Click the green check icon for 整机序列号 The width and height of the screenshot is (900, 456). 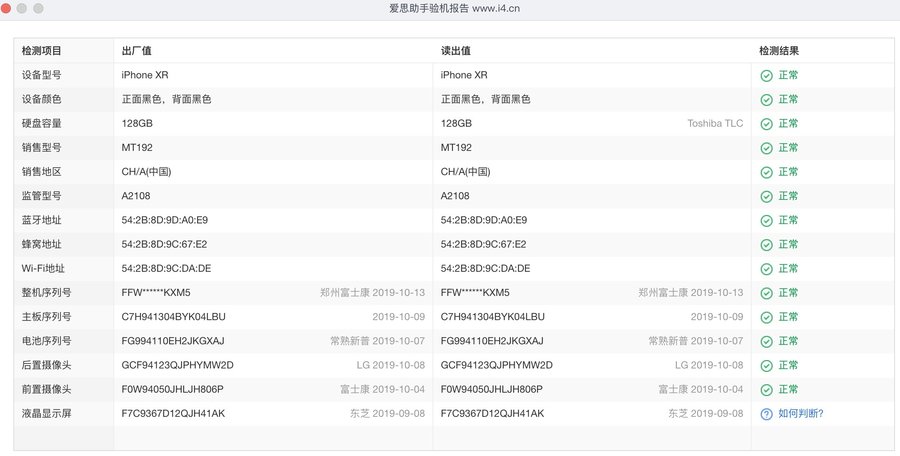(766, 293)
